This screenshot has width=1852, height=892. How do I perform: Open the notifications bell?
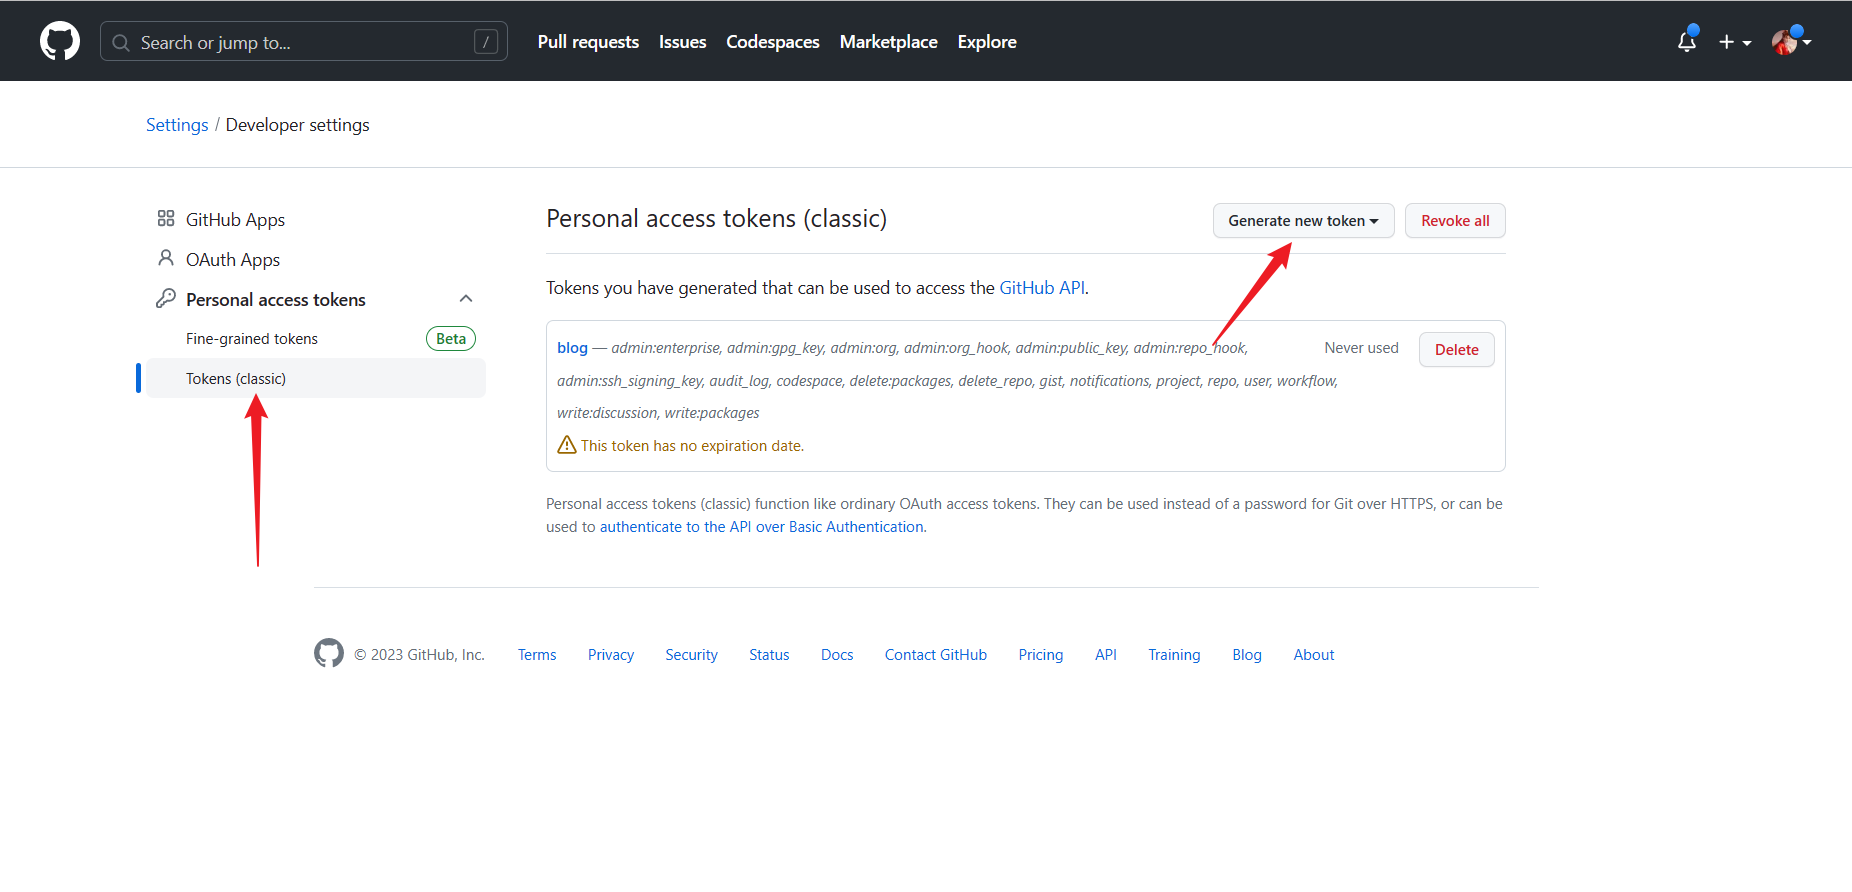pyautogui.click(x=1687, y=42)
